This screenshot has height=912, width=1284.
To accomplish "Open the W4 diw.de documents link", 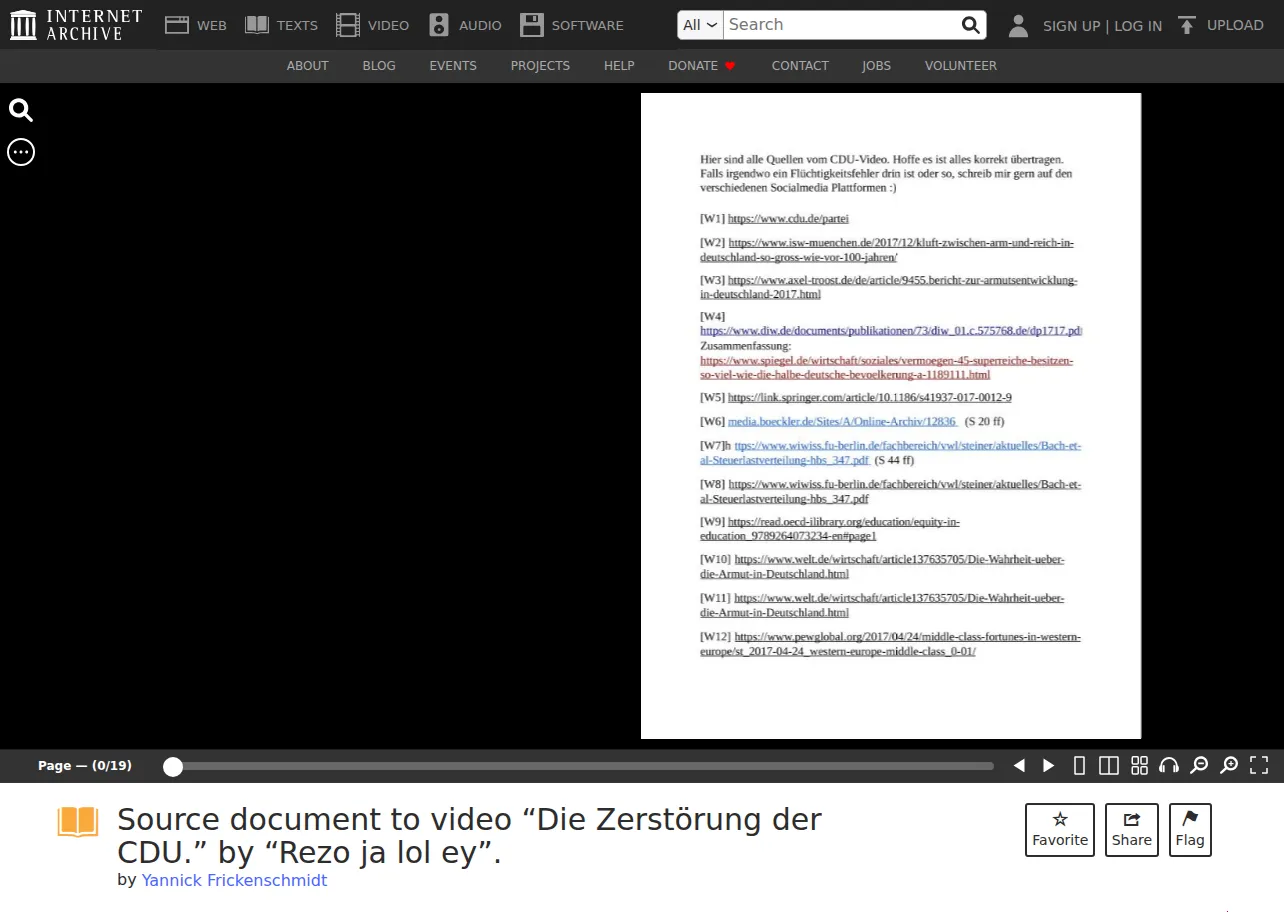I will click(891, 331).
